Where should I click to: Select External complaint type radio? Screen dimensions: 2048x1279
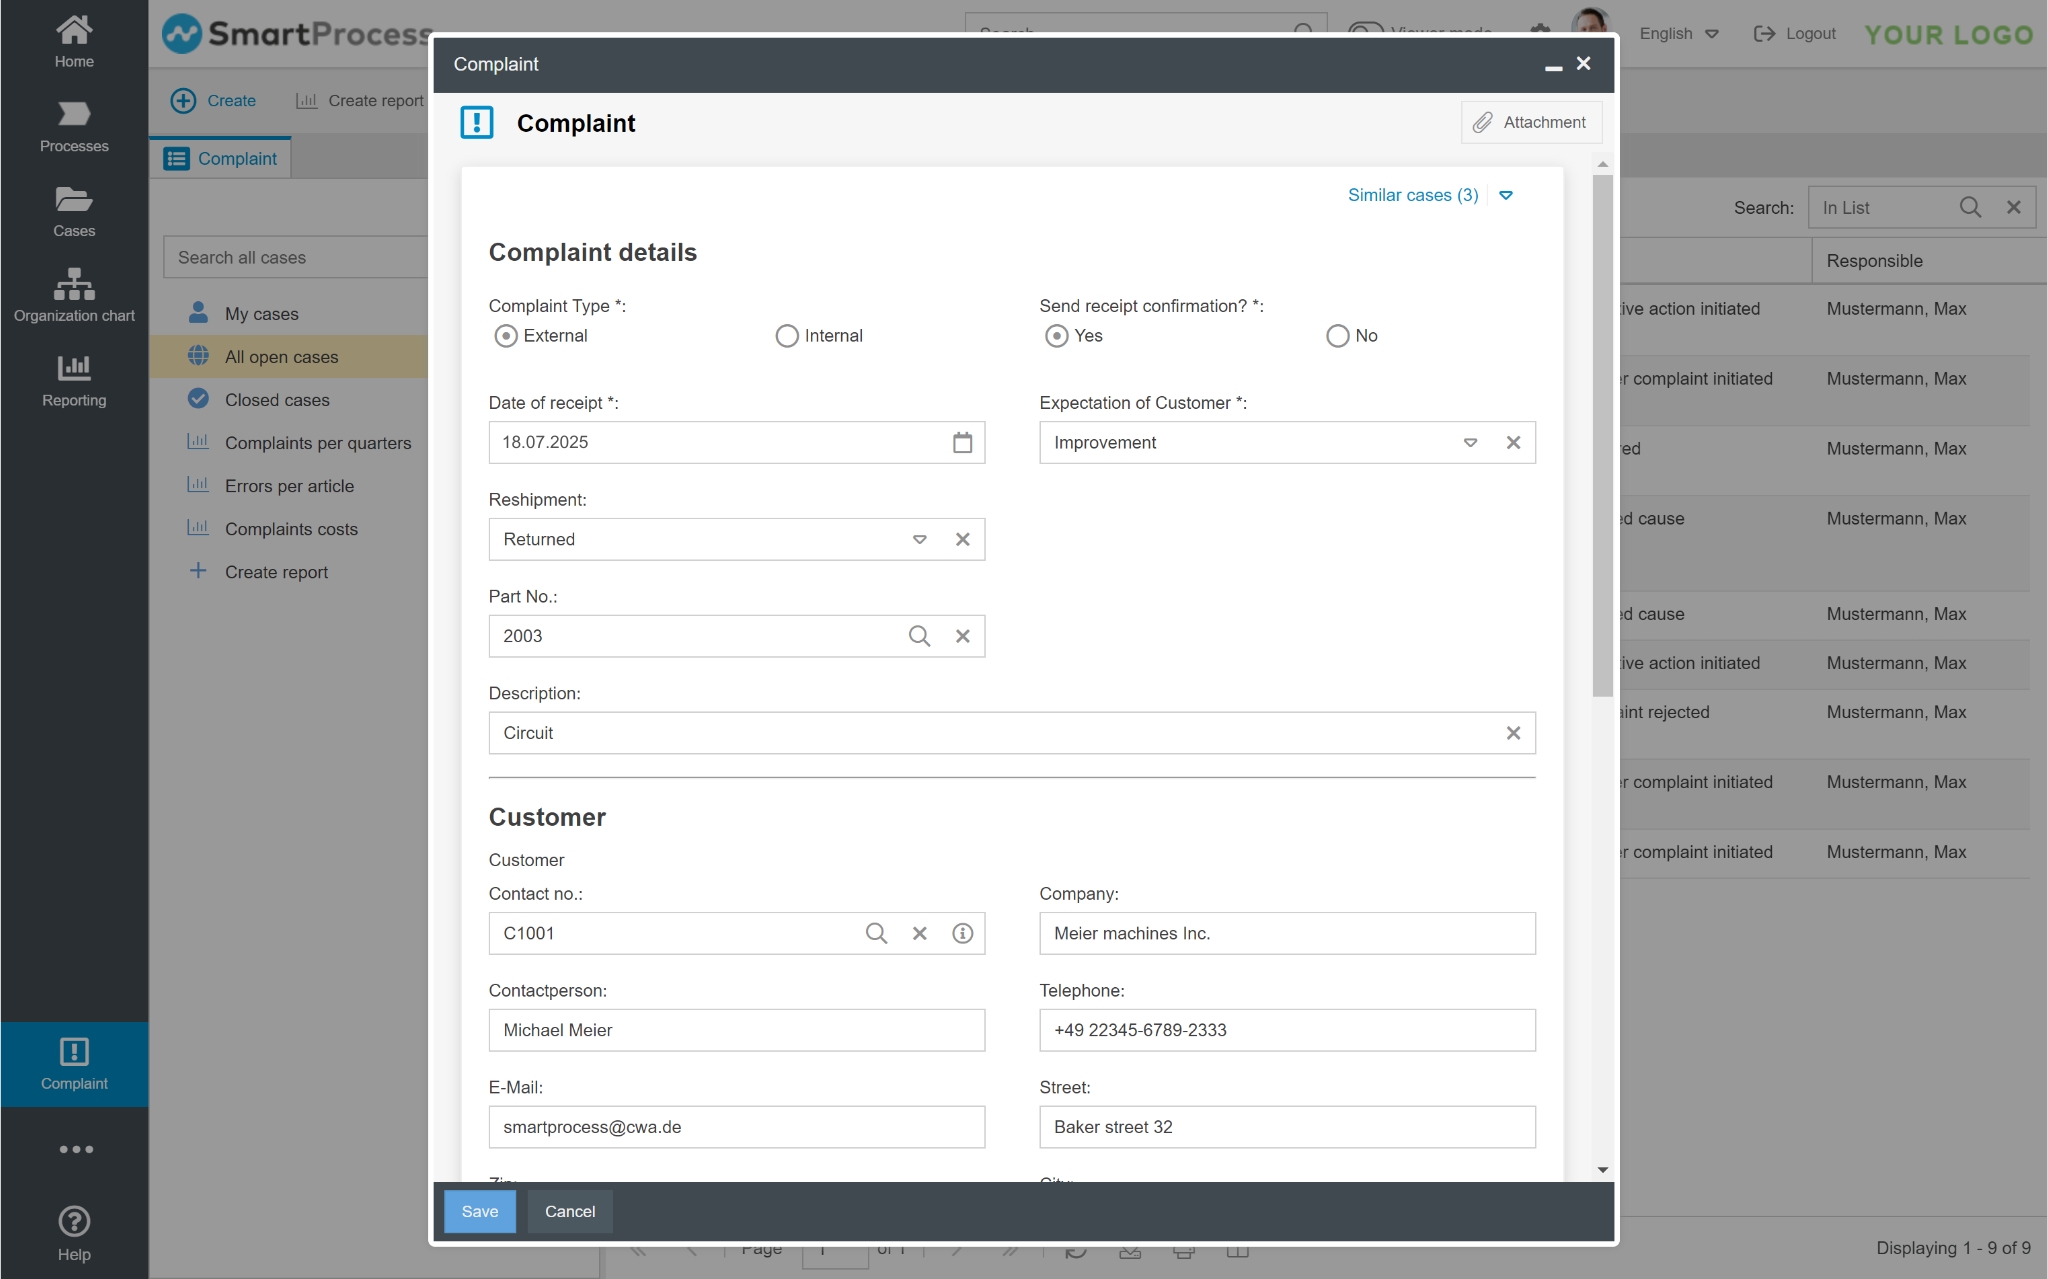tap(506, 336)
